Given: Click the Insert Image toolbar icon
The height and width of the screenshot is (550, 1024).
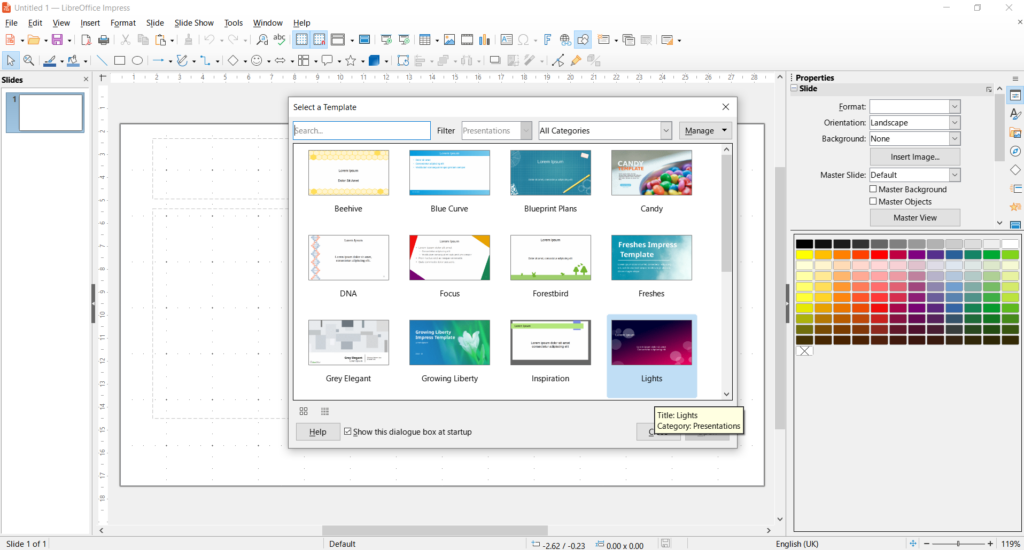Looking at the screenshot, I should pyautogui.click(x=449, y=40).
